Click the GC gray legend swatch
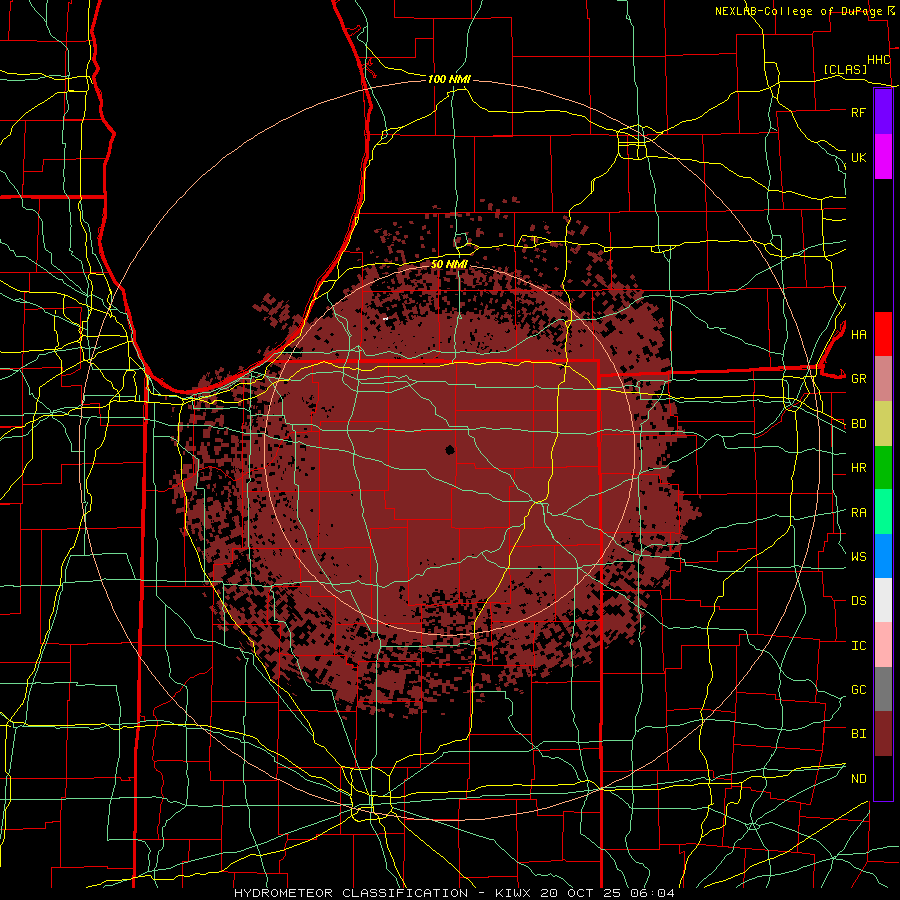 click(x=883, y=689)
